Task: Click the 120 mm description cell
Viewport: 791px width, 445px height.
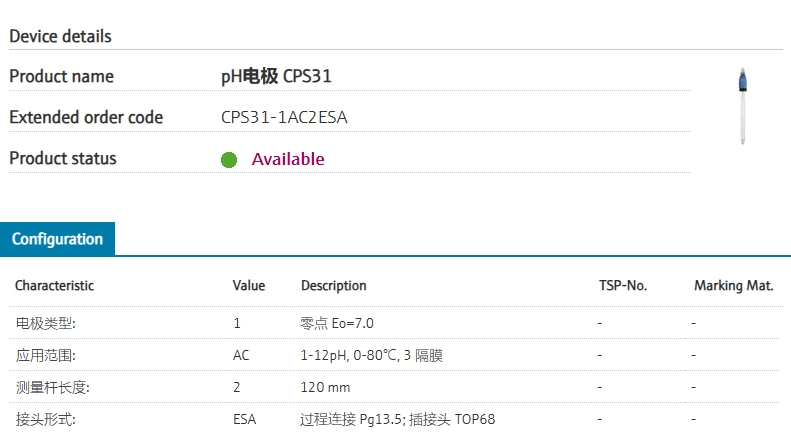Action: pos(325,387)
